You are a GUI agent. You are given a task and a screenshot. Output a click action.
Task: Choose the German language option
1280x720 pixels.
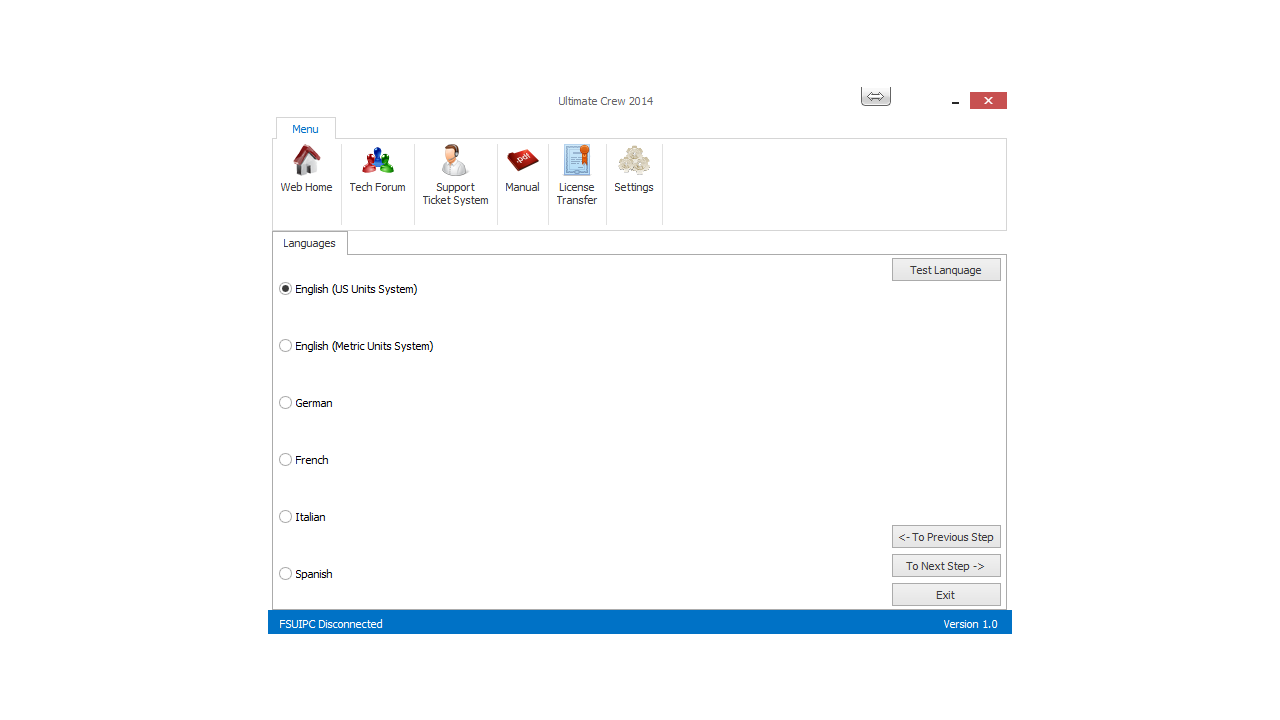[306, 403]
